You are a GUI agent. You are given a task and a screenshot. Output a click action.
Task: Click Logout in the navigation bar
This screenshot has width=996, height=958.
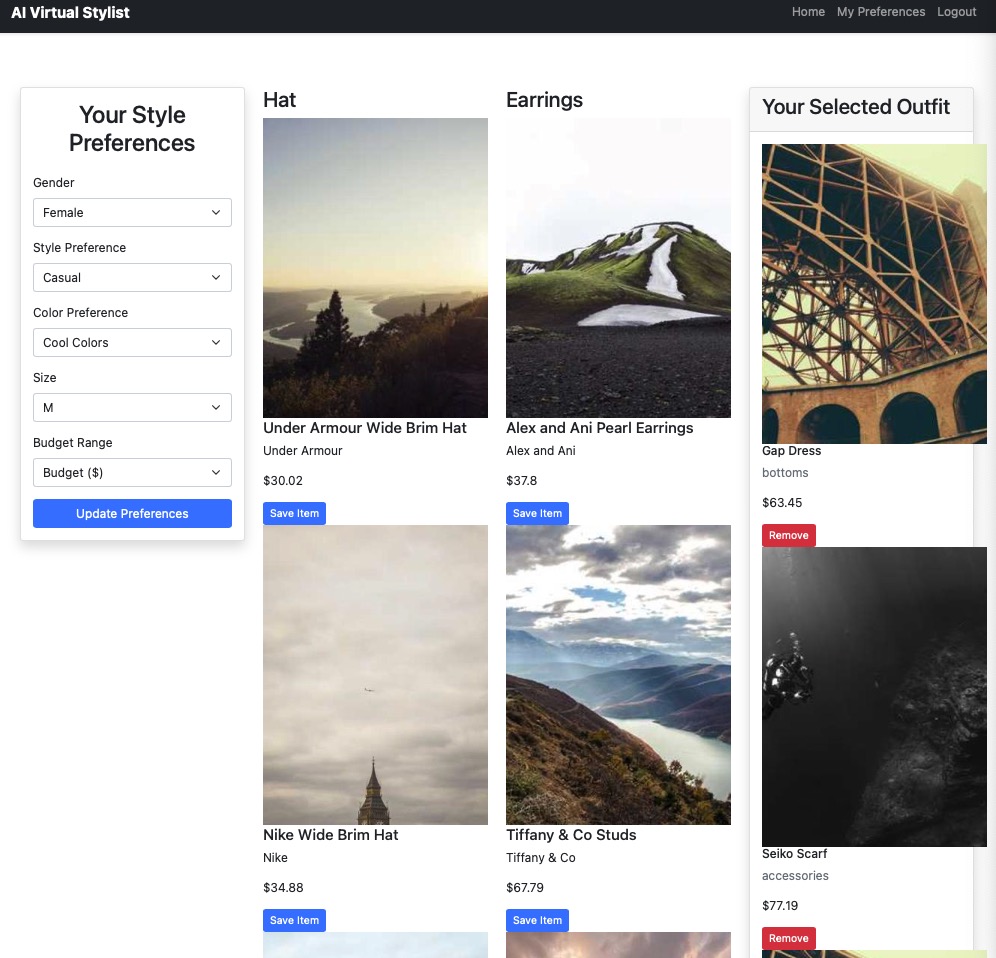click(956, 12)
